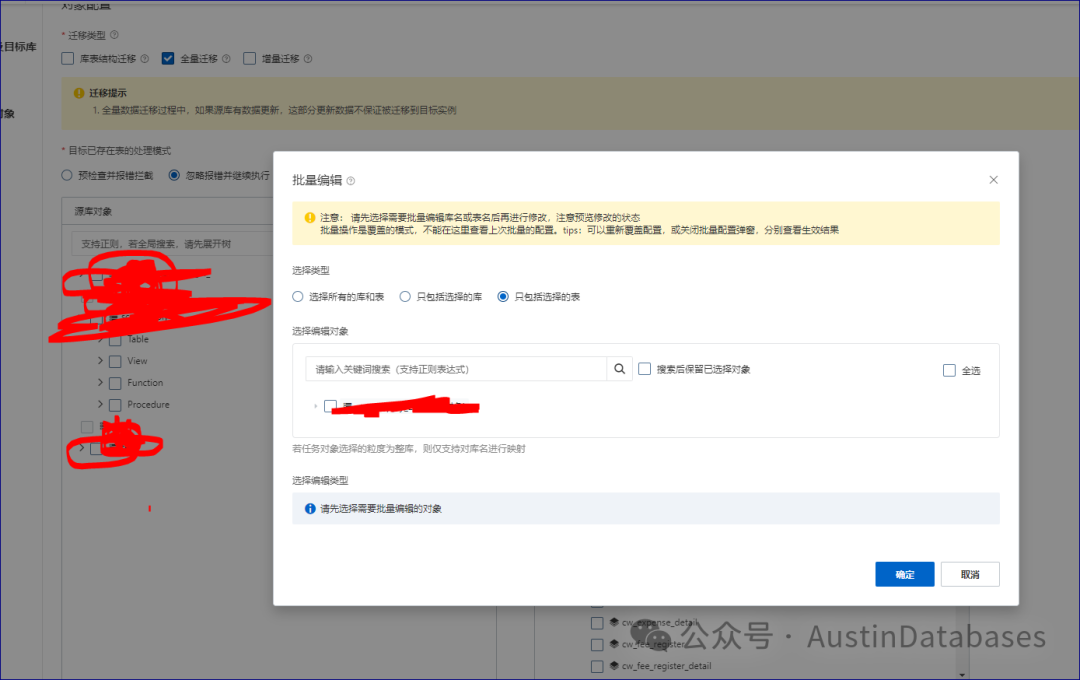The width and height of the screenshot is (1080, 680).
Task: Select the 选择所有的库和表 radio option
Action: pyautogui.click(x=298, y=297)
